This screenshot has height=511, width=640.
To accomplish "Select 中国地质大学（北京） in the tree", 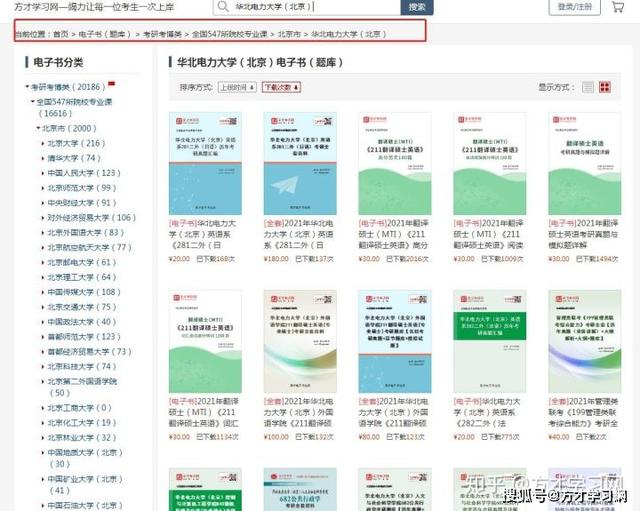I will click(x=85, y=453).
